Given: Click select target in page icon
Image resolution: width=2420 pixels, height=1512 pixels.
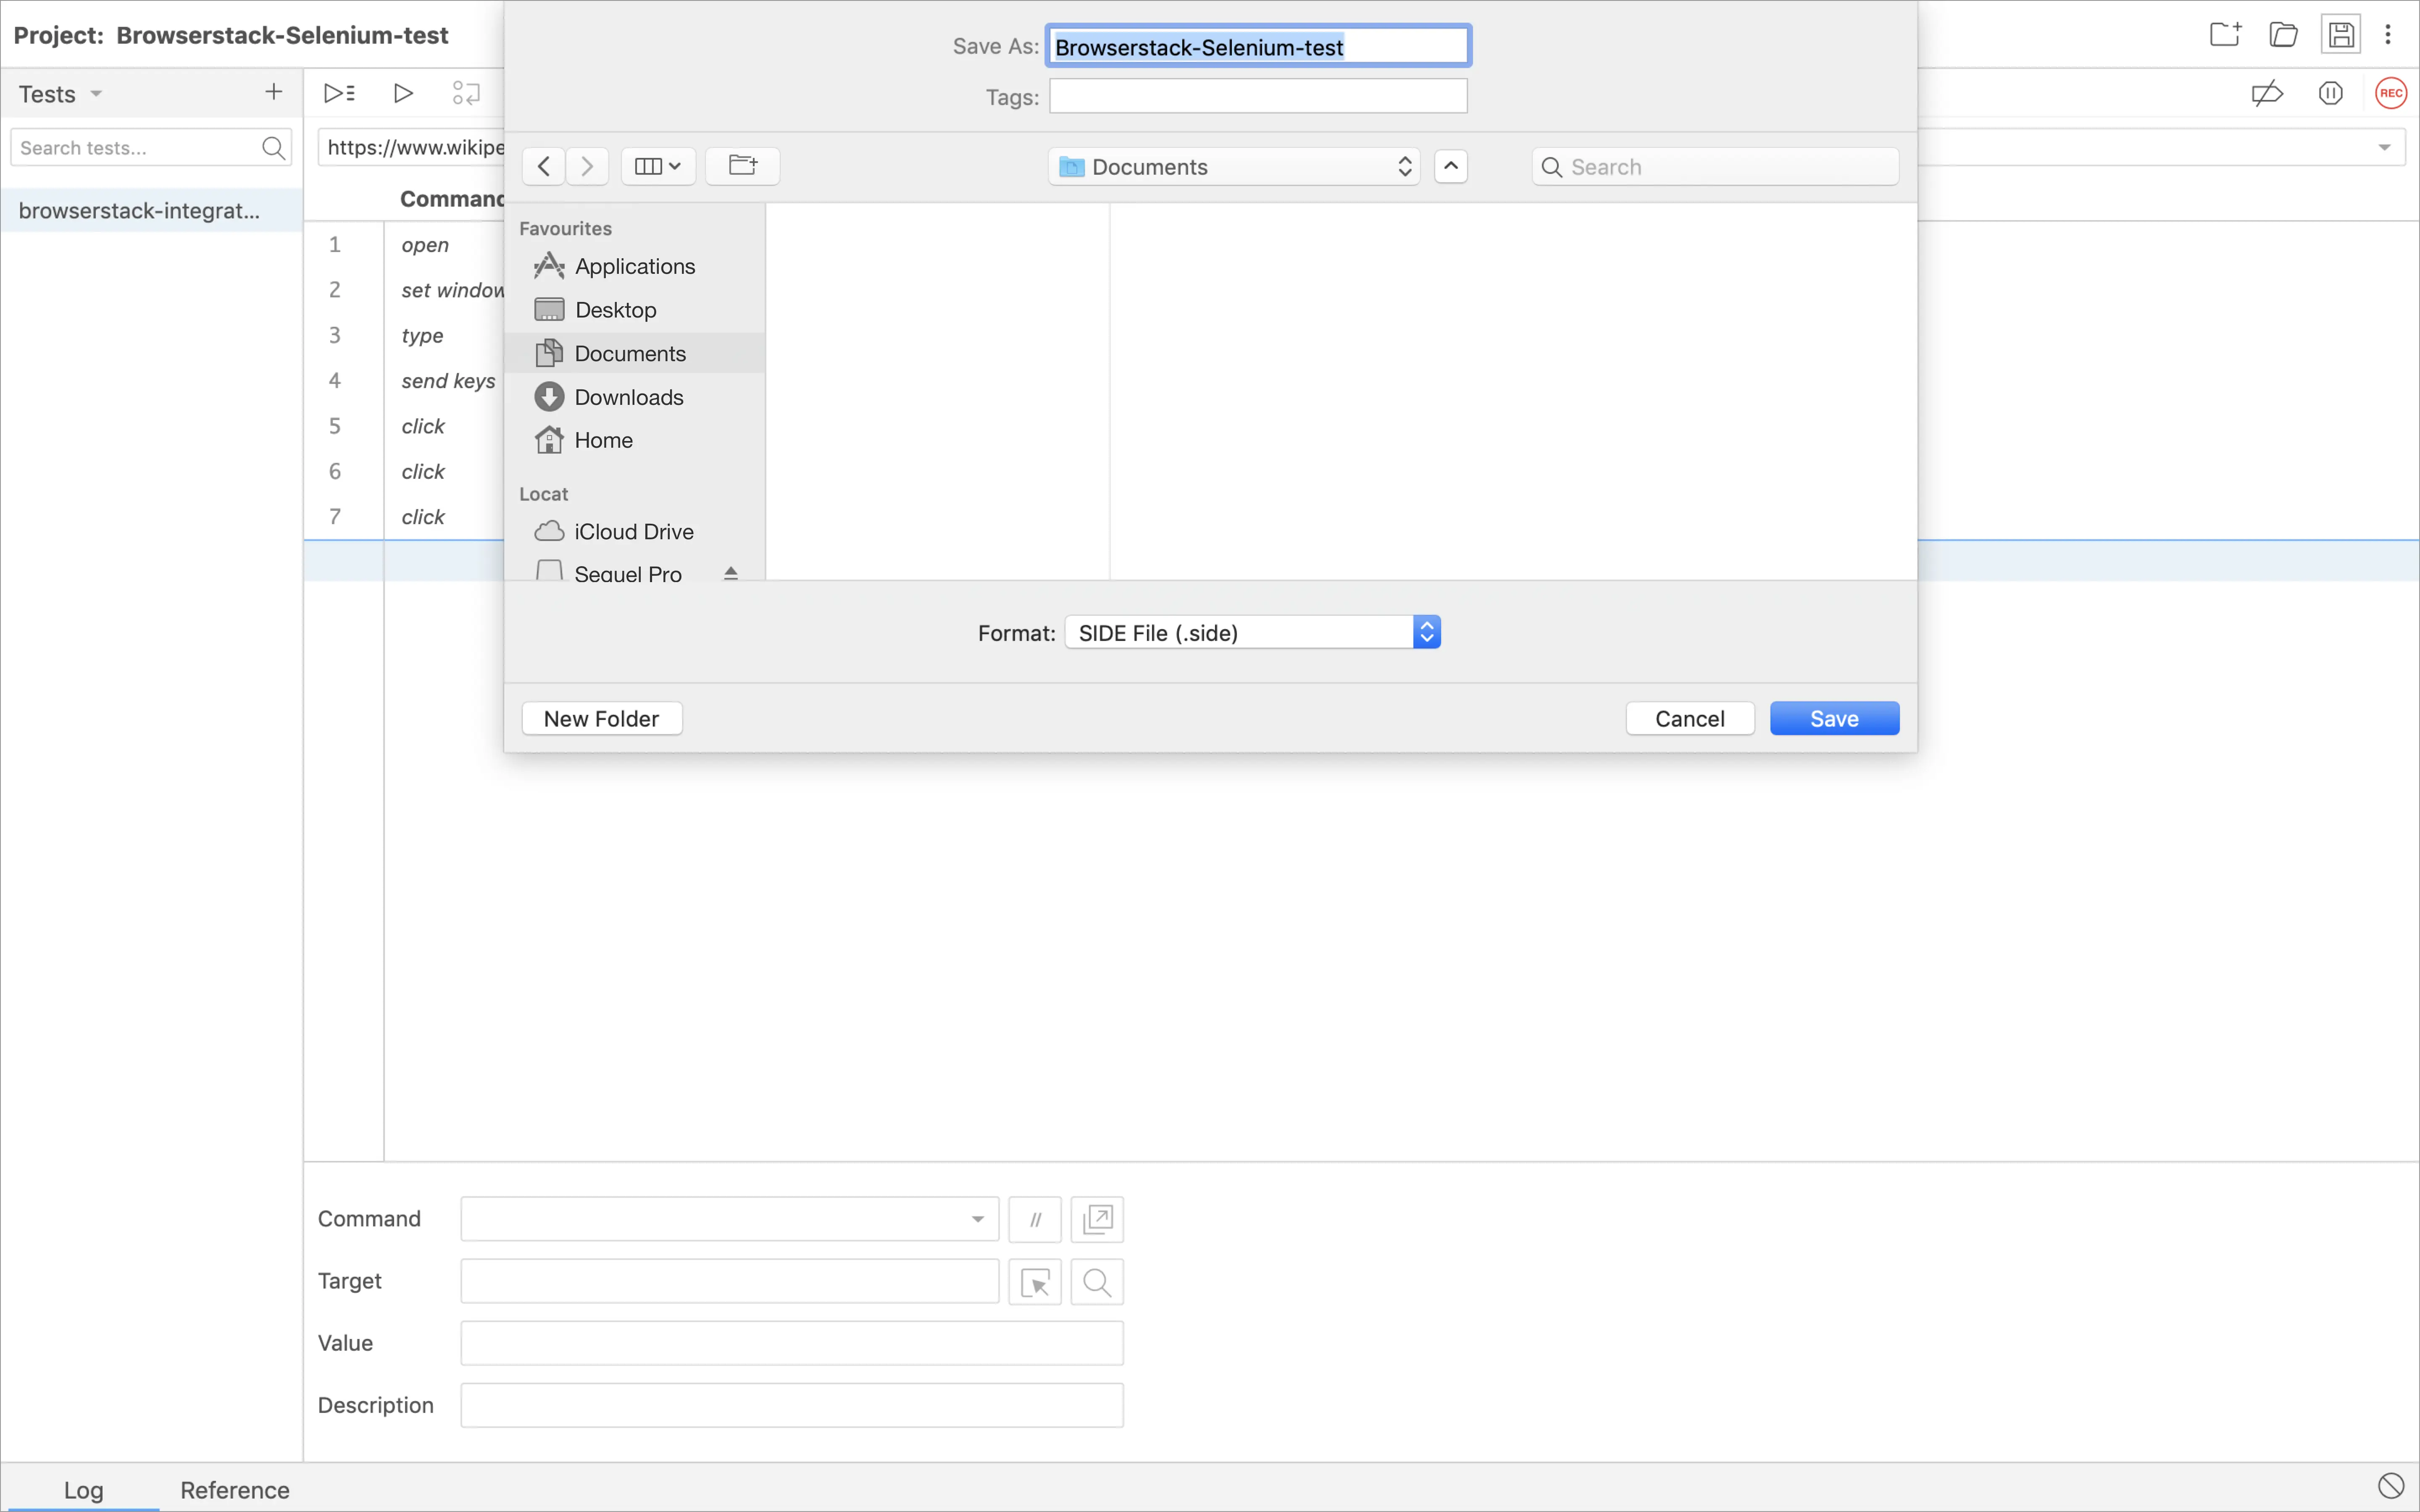Looking at the screenshot, I should [1034, 1281].
